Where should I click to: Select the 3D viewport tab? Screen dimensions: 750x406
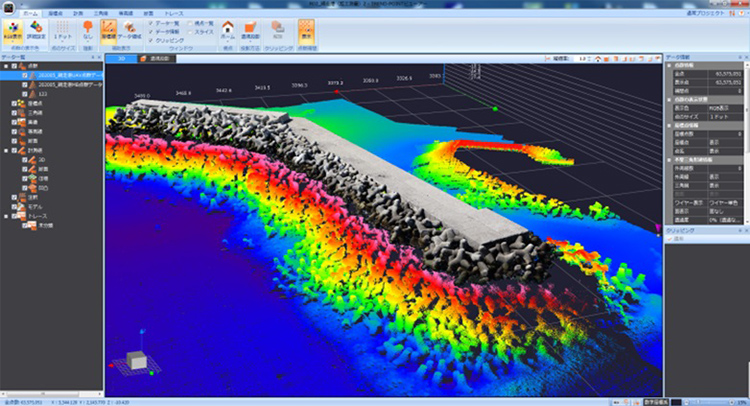pyautogui.click(x=121, y=59)
